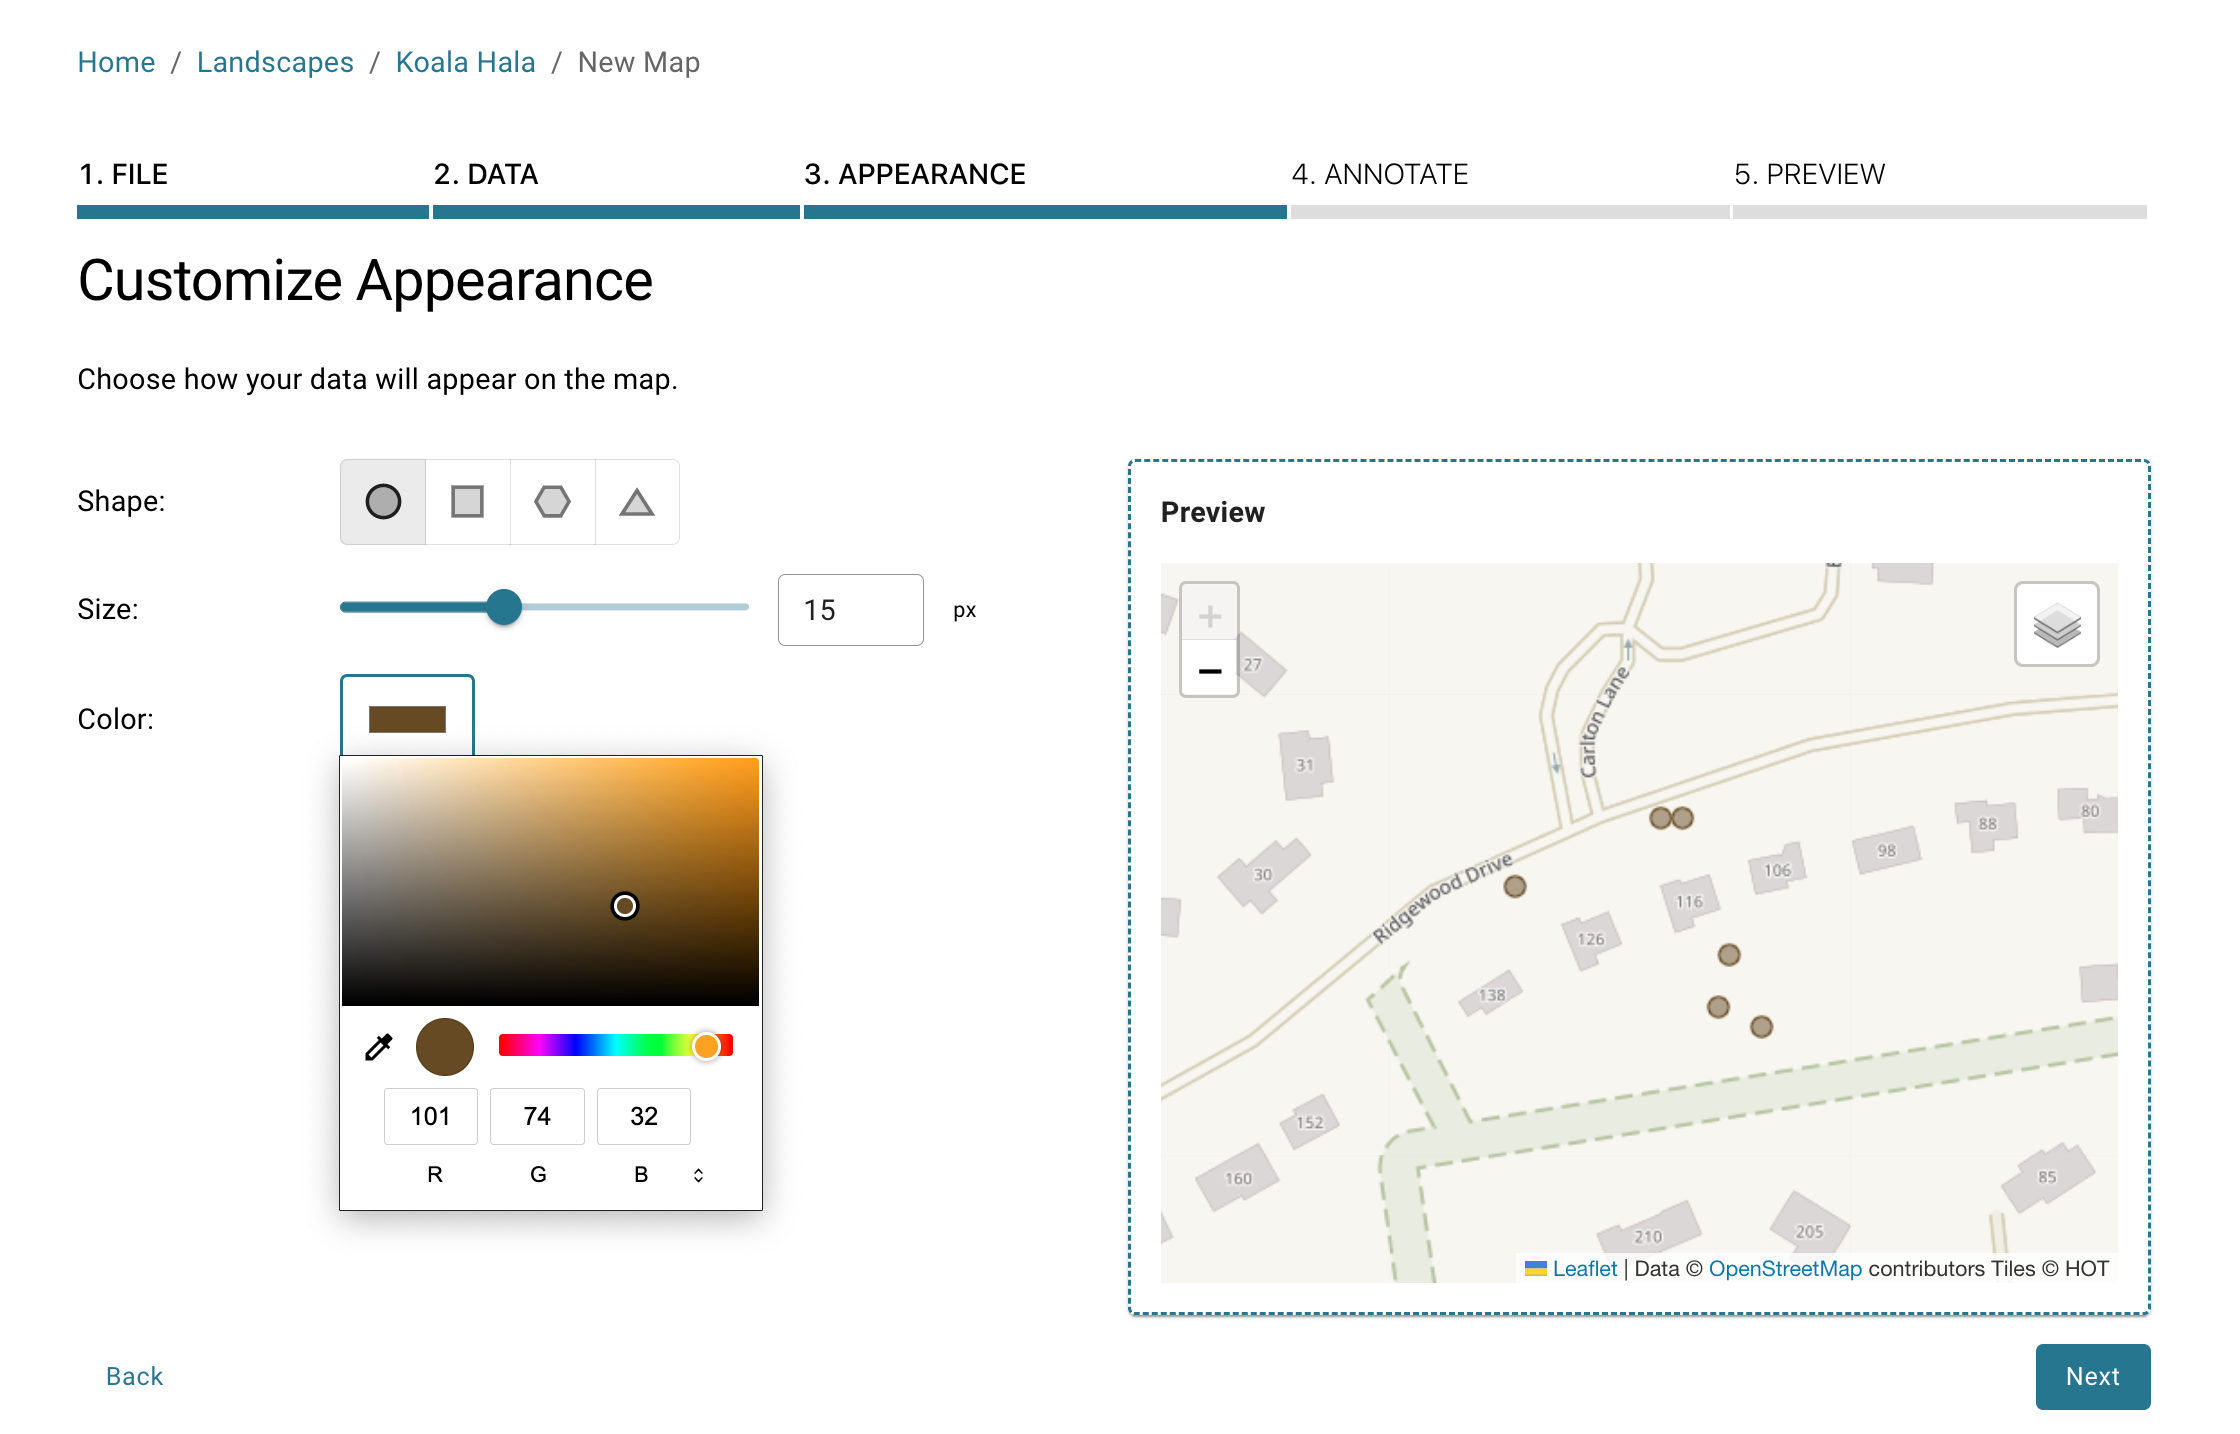Open the OpenStreetMap attribution link
The width and height of the screenshot is (2240, 1434).
coord(1785,1268)
